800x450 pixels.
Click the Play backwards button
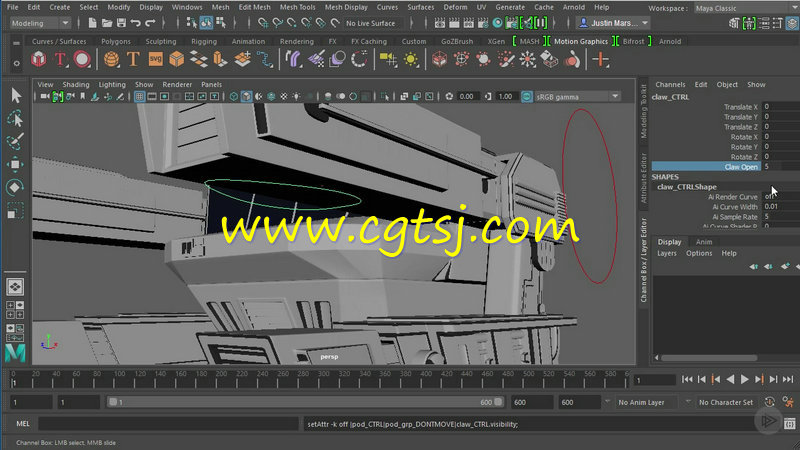[x=730, y=379]
